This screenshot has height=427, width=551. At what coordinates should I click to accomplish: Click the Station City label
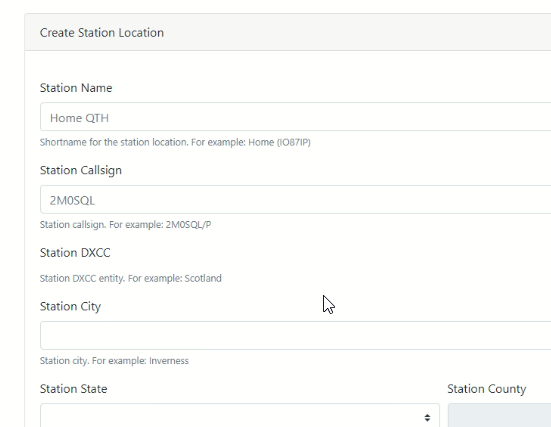(70, 306)
